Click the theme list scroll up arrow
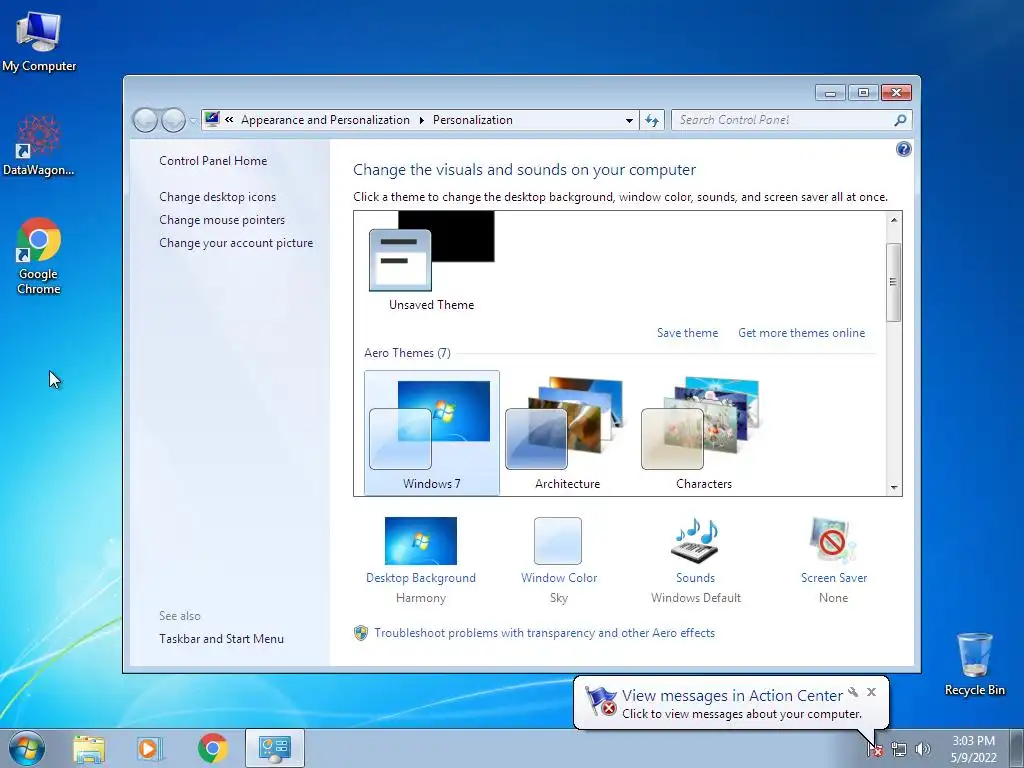 coord(894,220)
